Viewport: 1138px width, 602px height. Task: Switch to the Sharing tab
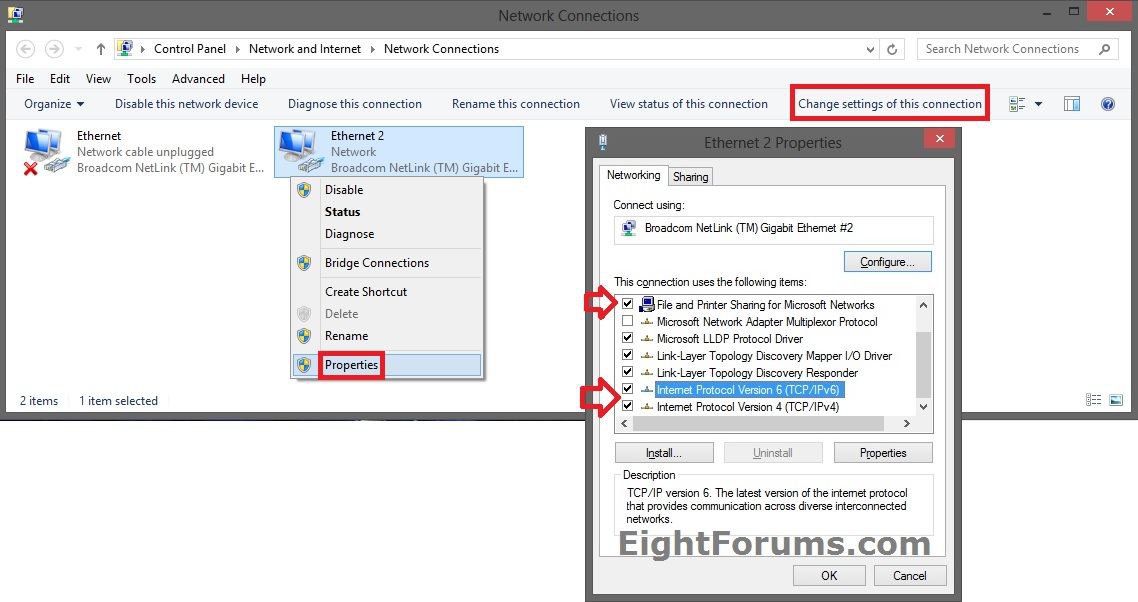point(690,177)
